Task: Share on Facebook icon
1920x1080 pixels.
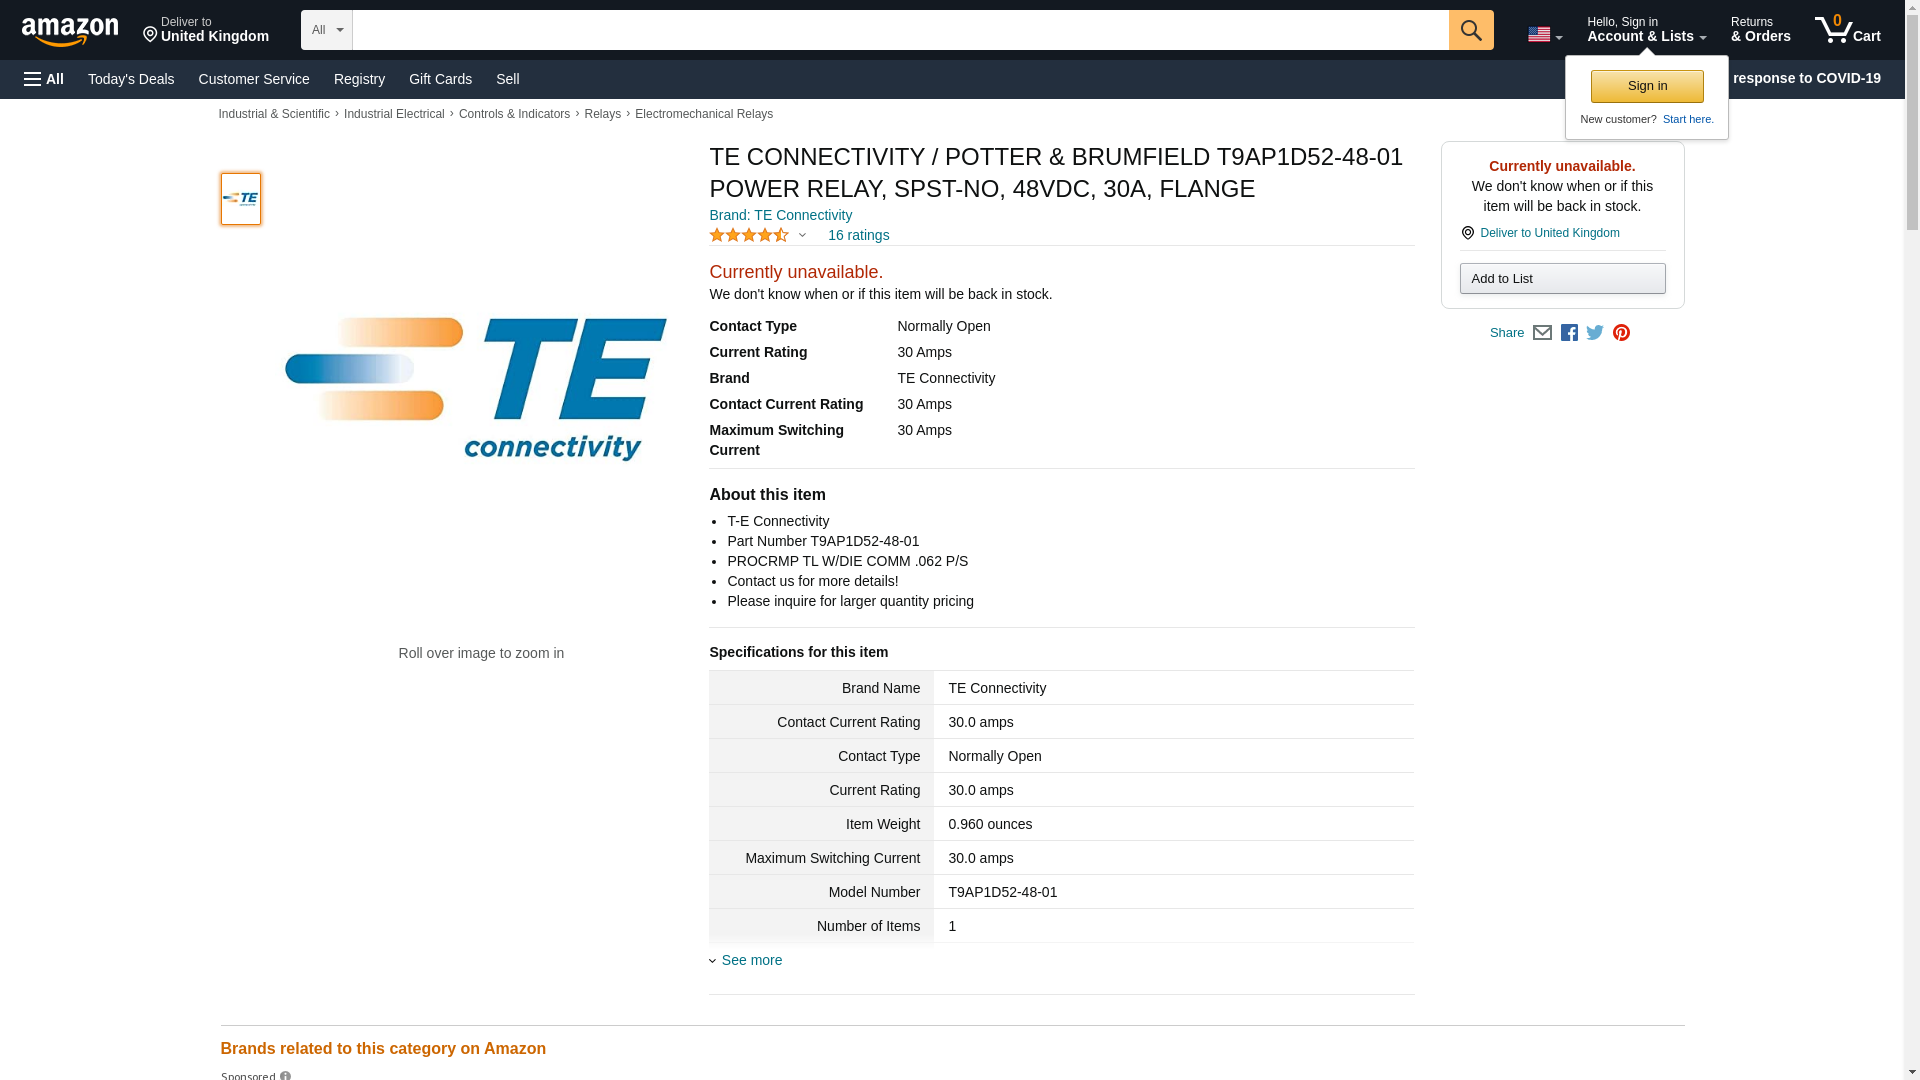Action: [1569, 333]
